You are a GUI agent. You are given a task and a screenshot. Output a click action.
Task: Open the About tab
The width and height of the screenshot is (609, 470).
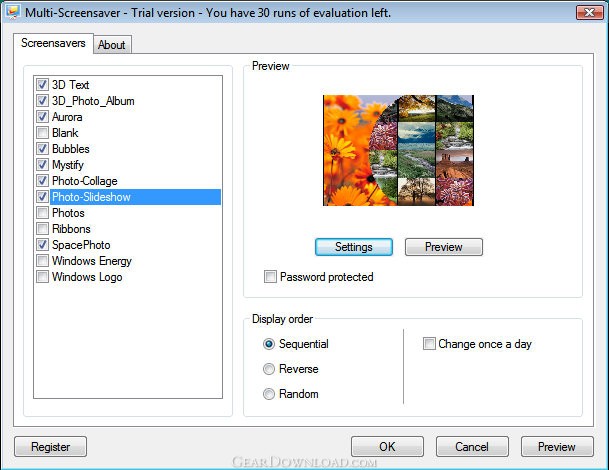pos(112,45)
